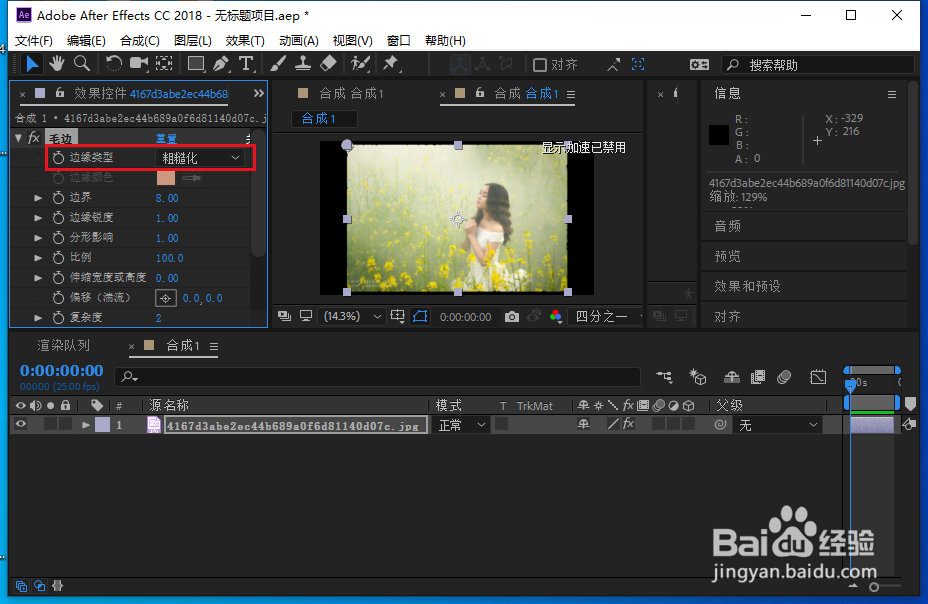Select the Hand tool in the toolbar
This screenshot has width=928, height=604.
[x=57, y=63]
